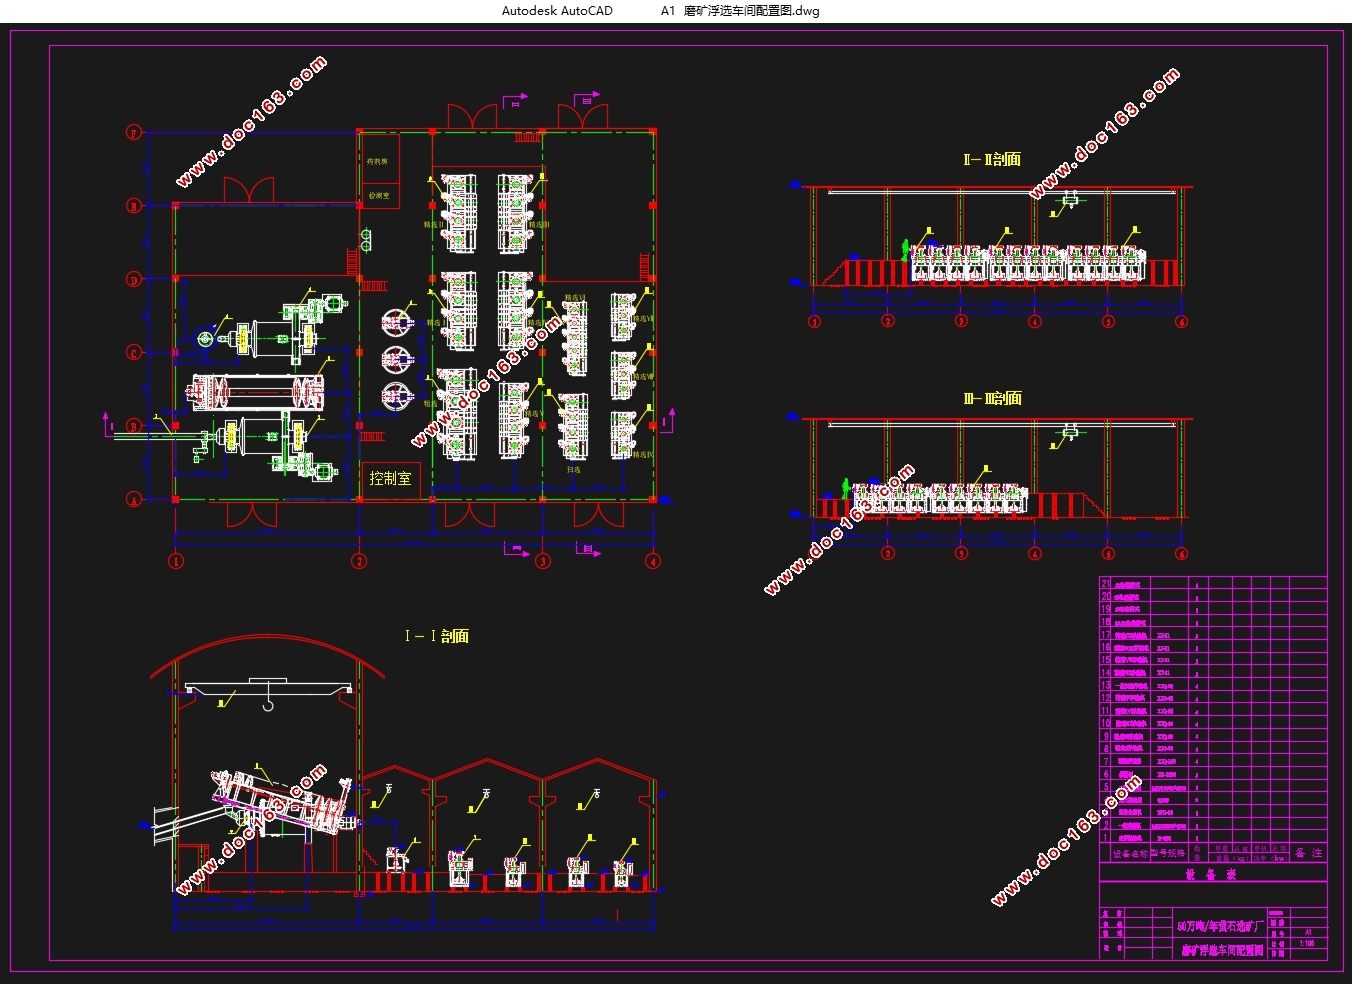Select axis bubble 2 below the floor plan
The width and height of the screenshot is (1352, 984).
click(x=359, y=561)
